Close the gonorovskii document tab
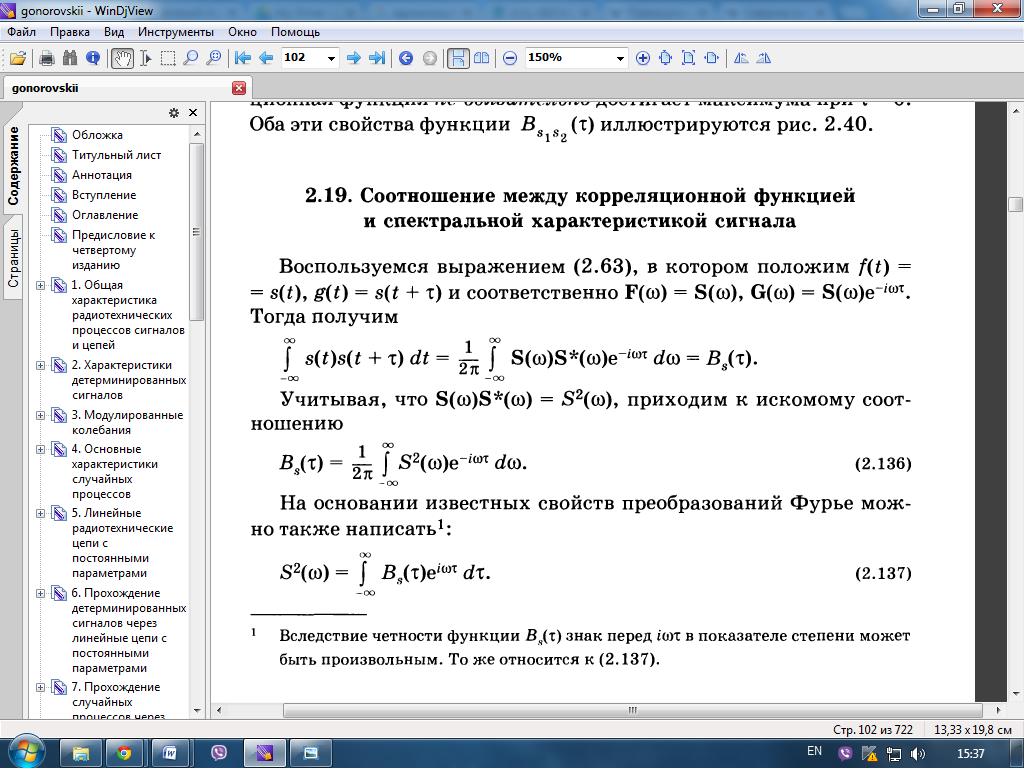 pyautogui.click(x=239, y=88)
